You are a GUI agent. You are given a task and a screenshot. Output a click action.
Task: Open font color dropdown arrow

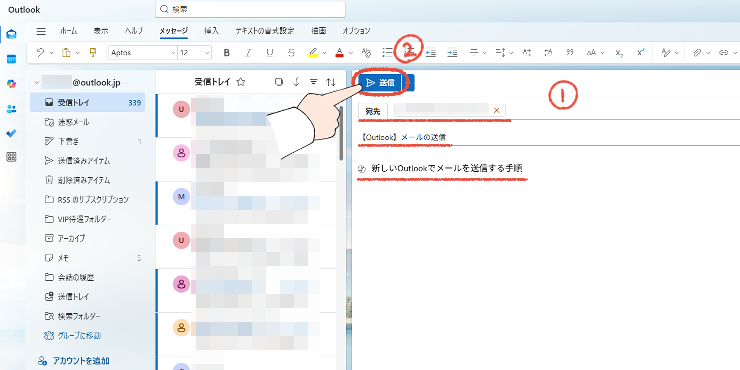[x=350, y=53]
